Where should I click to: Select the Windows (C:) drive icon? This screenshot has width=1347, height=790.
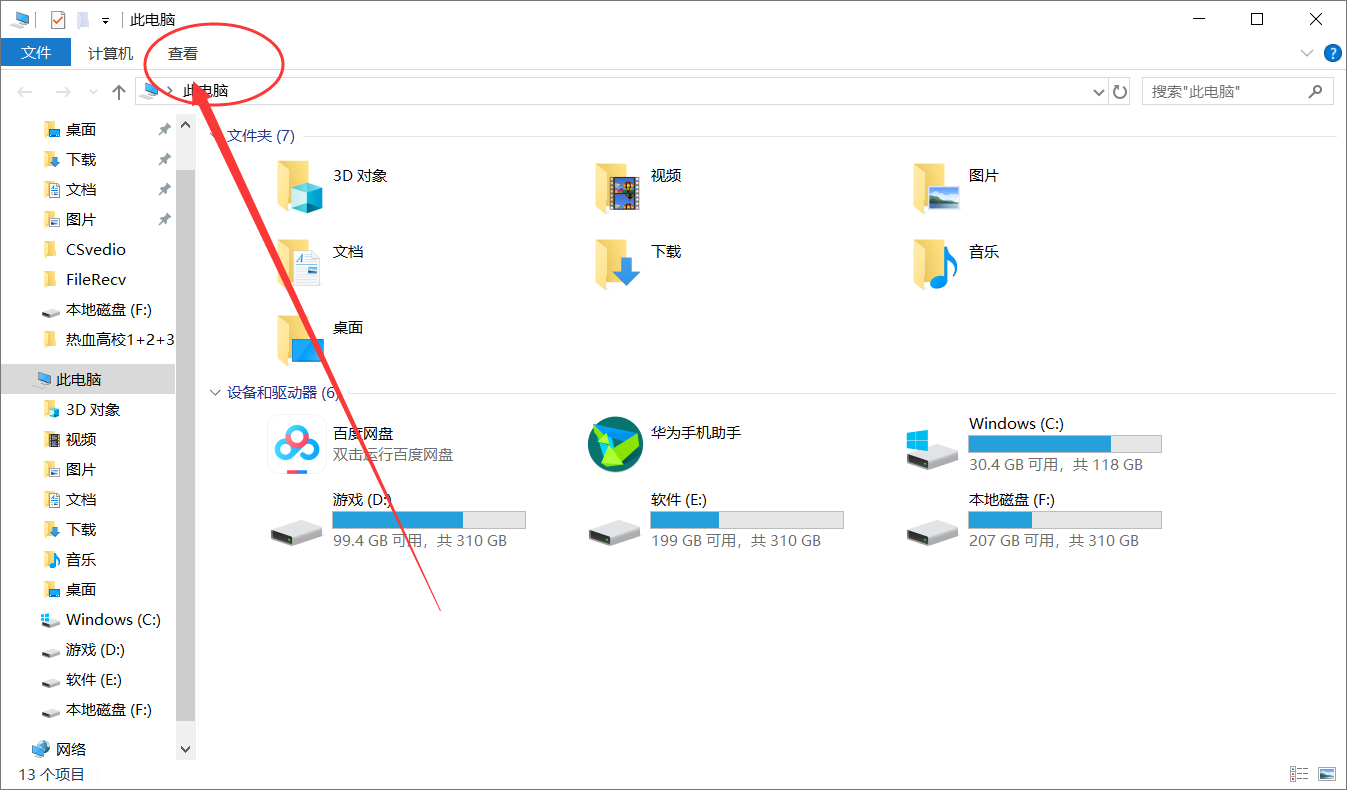932,448
